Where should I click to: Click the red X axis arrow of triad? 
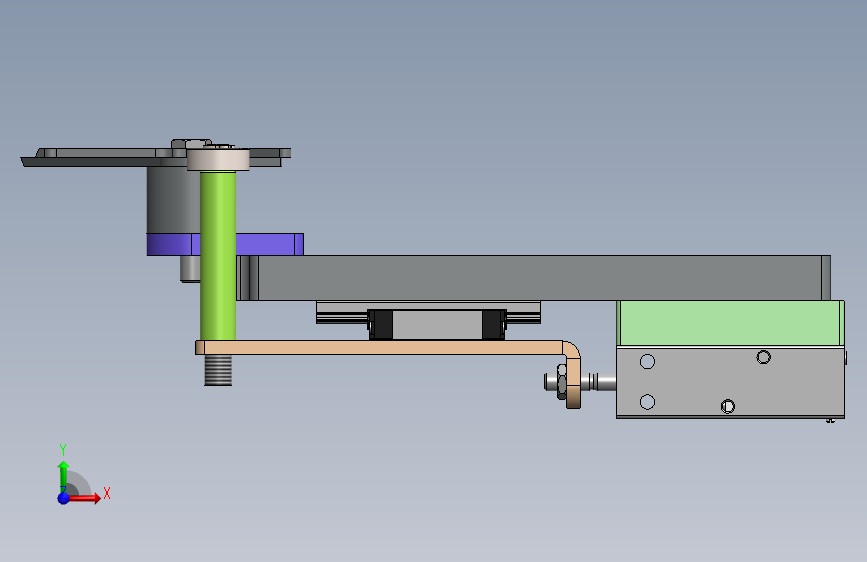pyautogui.click(x=83, y=498)
